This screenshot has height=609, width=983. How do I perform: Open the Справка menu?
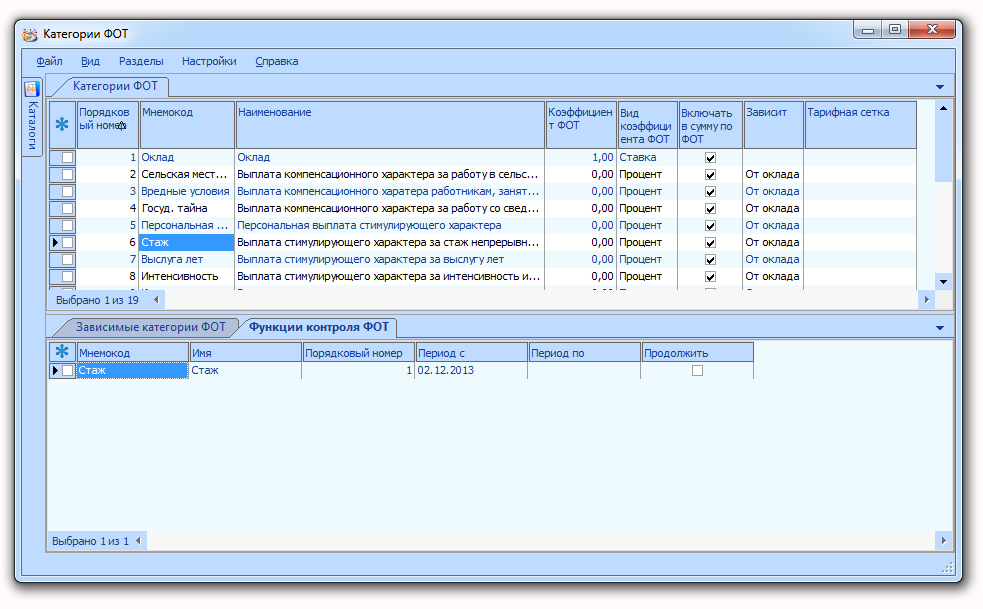coord(276,61)
